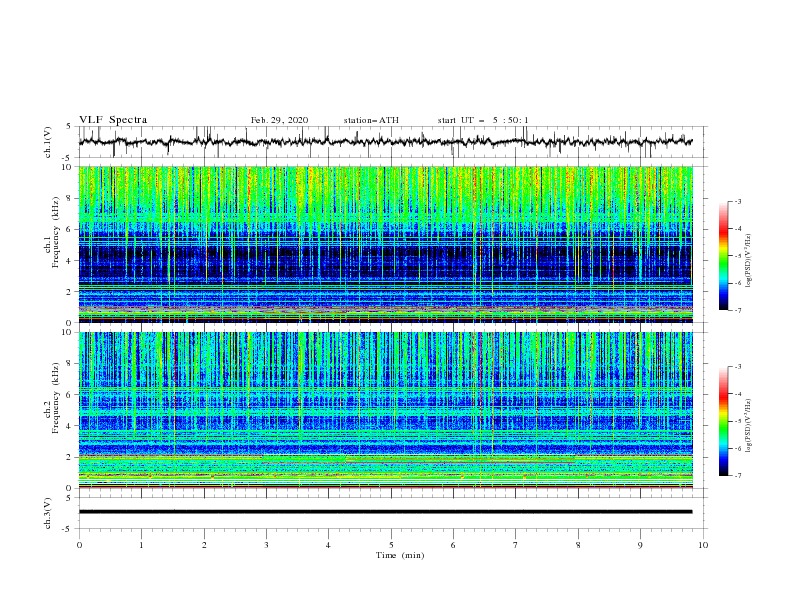Click the ch.2 spectrogram color scale bar
The width and height of the screenshot is (792, 612).
pos(723,421)
